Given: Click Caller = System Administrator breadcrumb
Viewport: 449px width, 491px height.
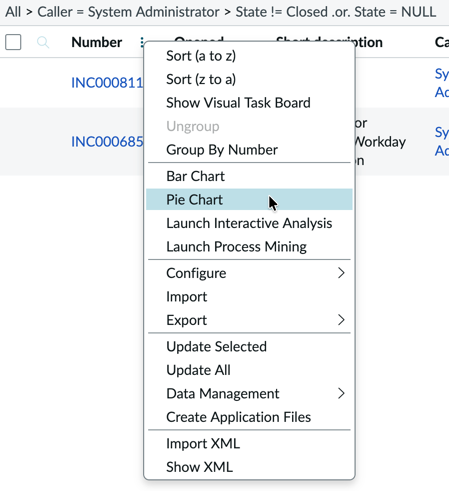Looking at the screenshot, I should tap(128, 12).
